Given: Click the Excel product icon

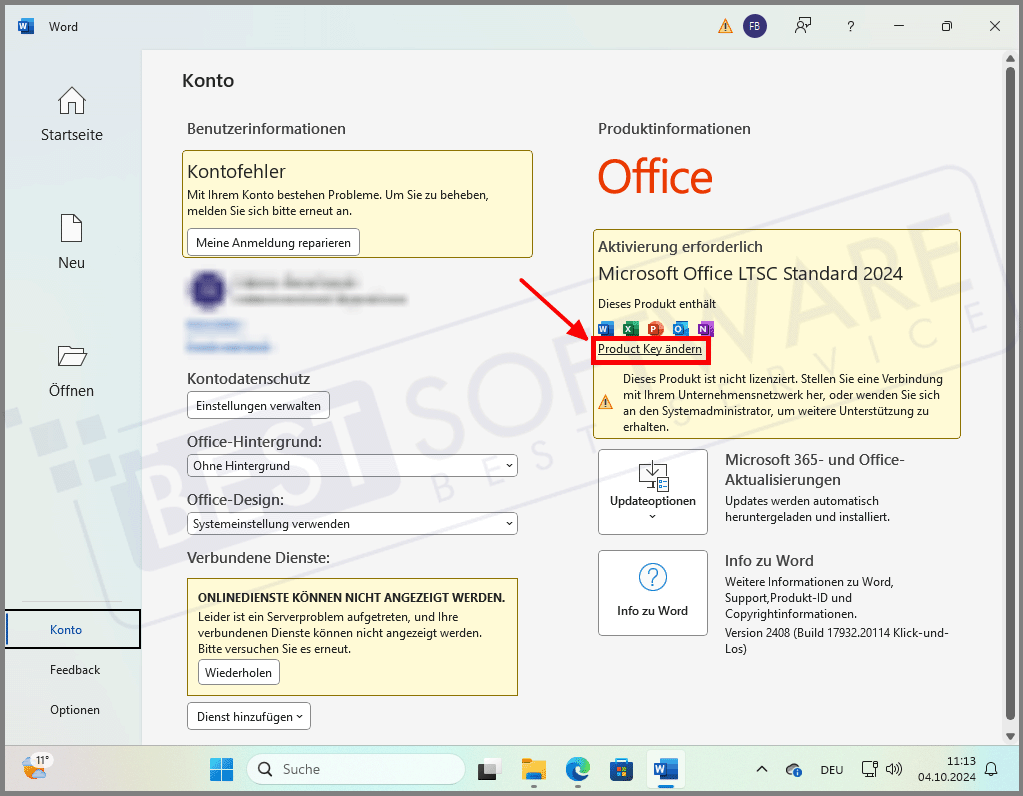Looking at the screenshot, I should coord(630,328).
